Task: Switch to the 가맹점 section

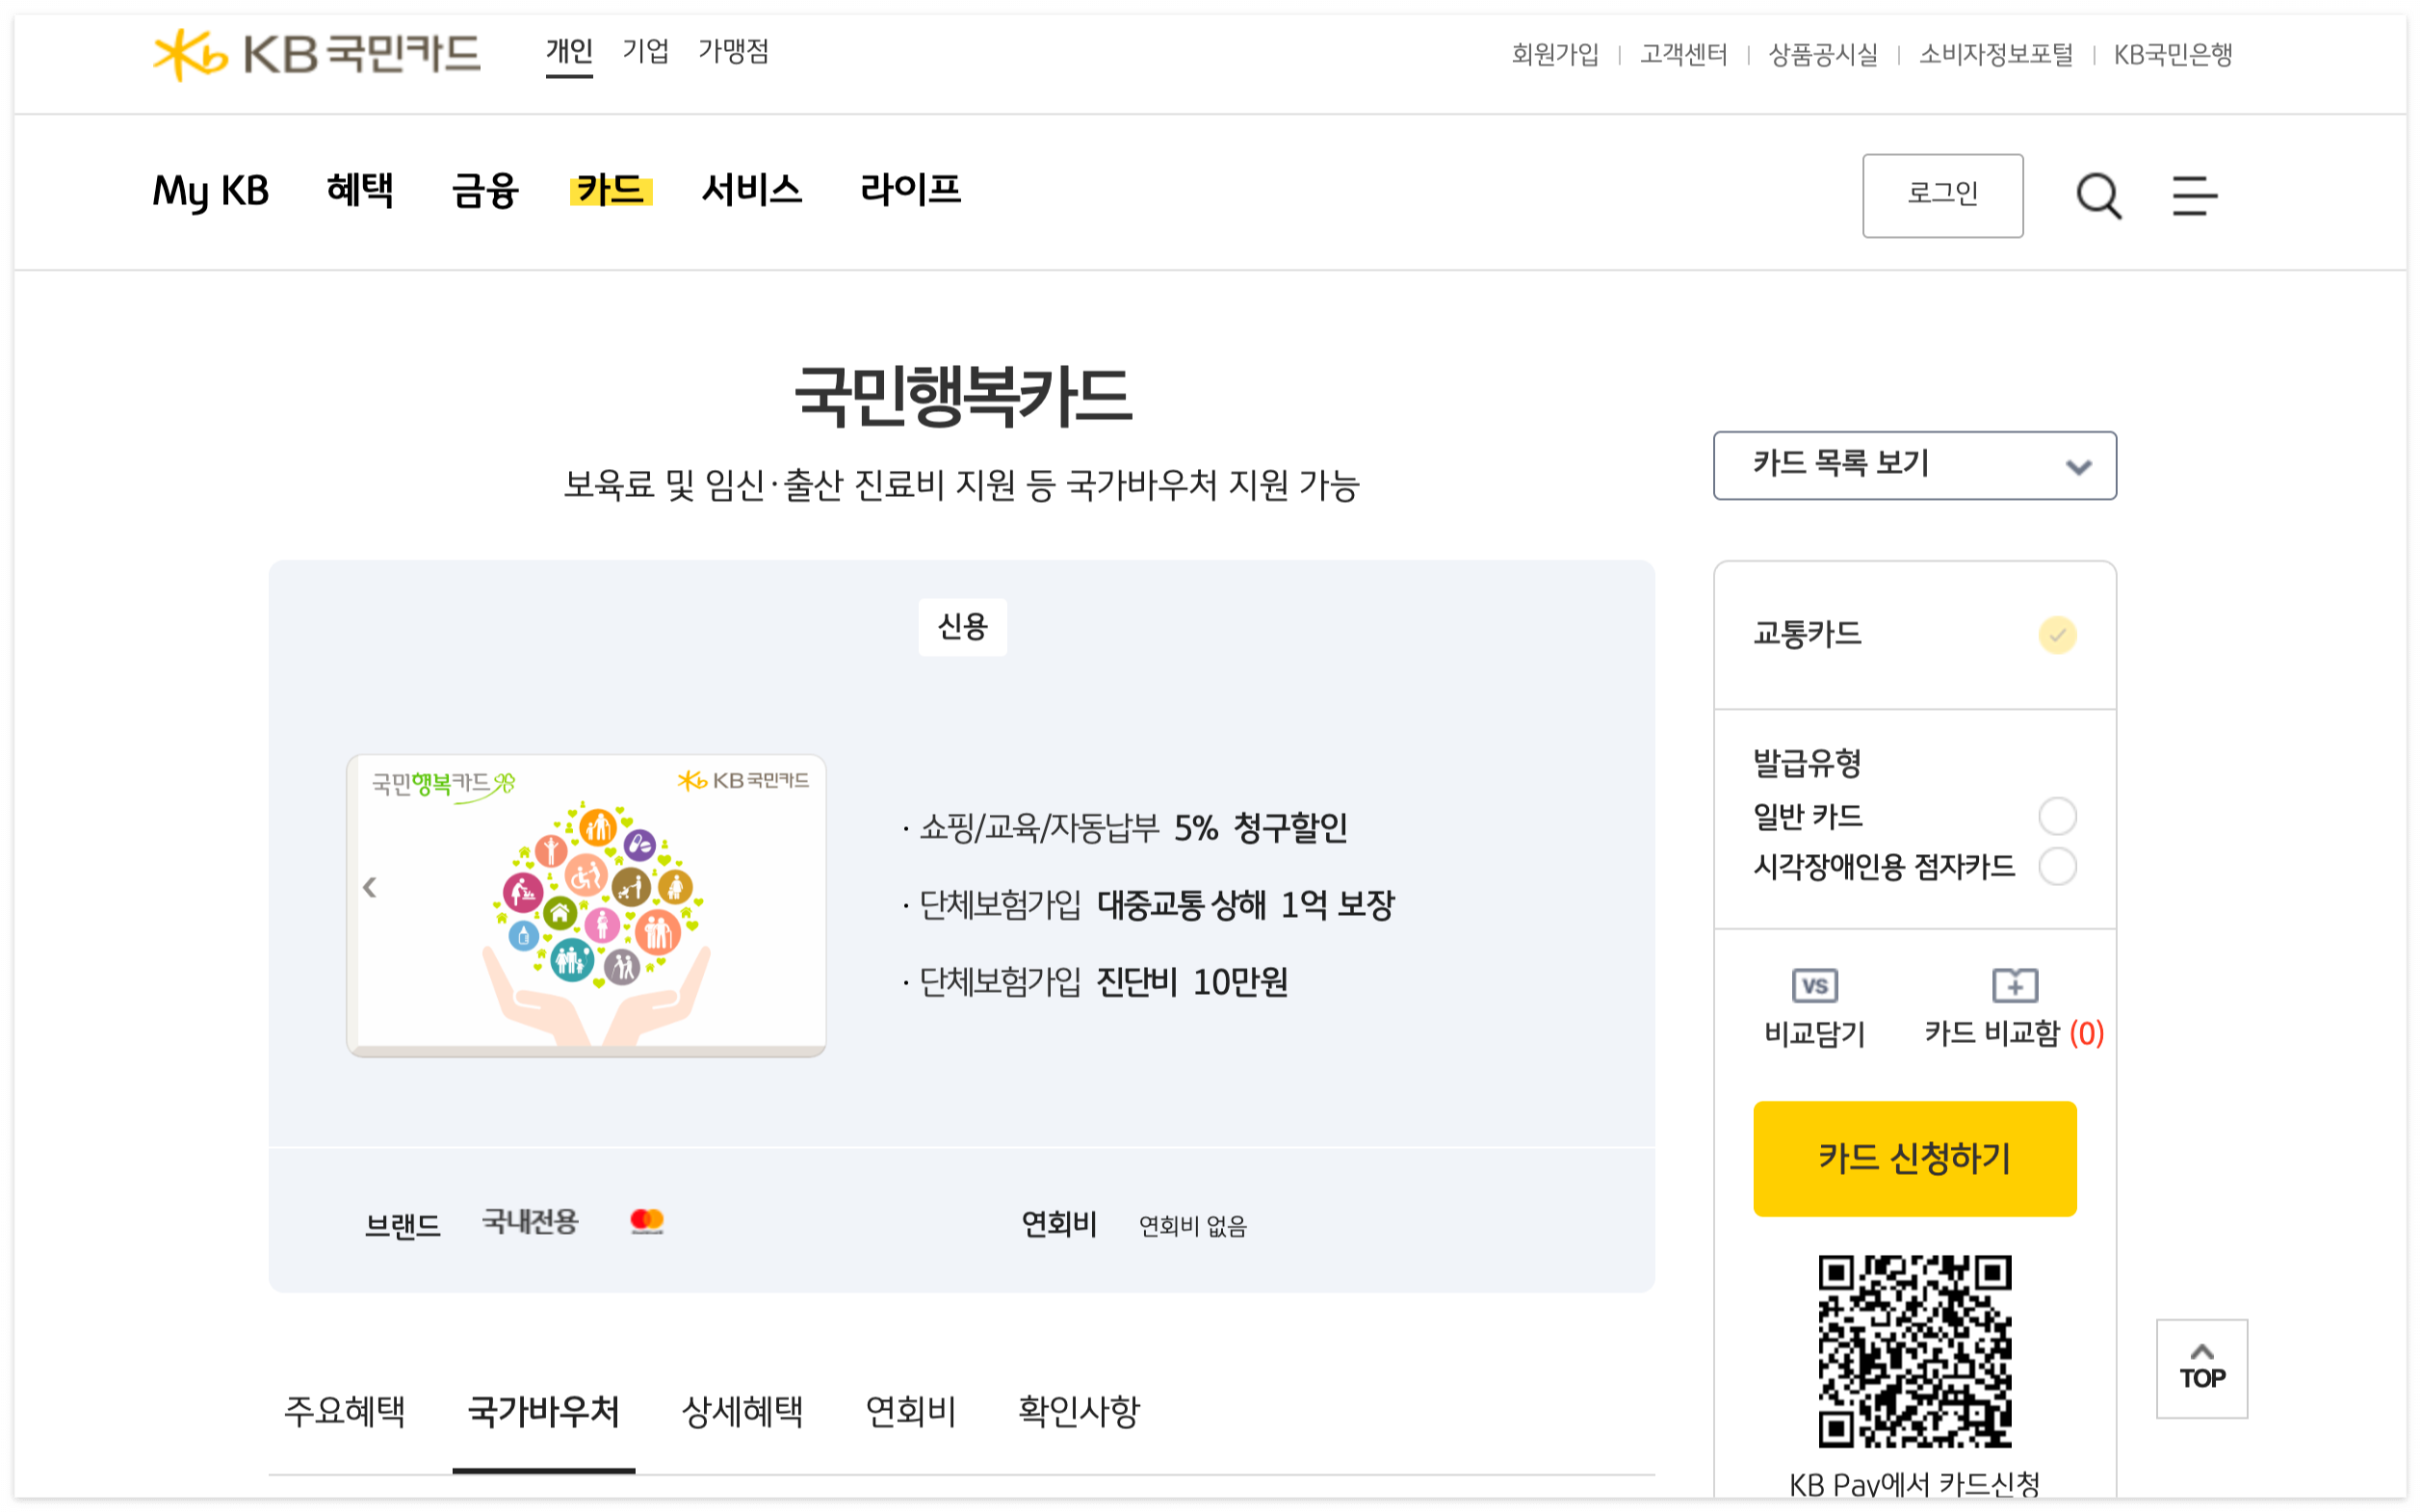Action: click(x=733, y=51)
